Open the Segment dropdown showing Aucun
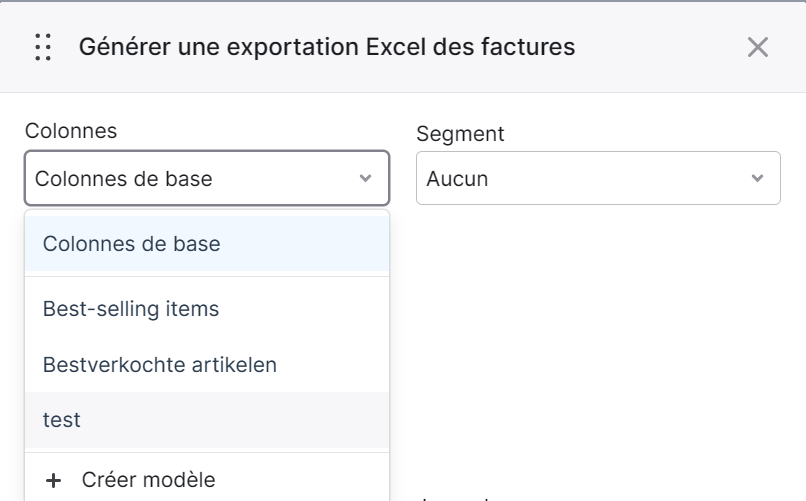 [x=598, y=178]
